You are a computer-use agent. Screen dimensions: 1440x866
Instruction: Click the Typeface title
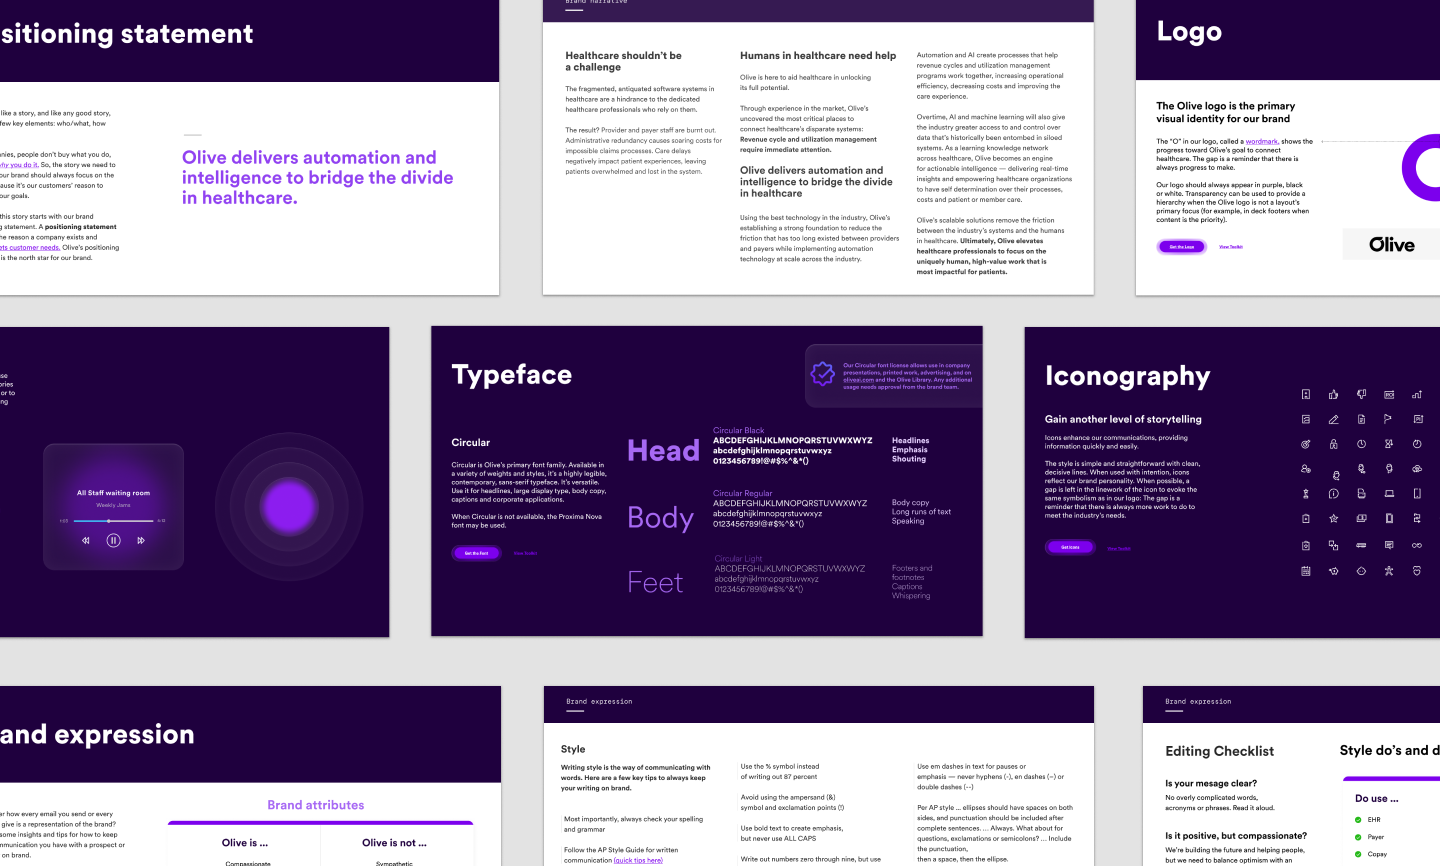tap(512, 375)
